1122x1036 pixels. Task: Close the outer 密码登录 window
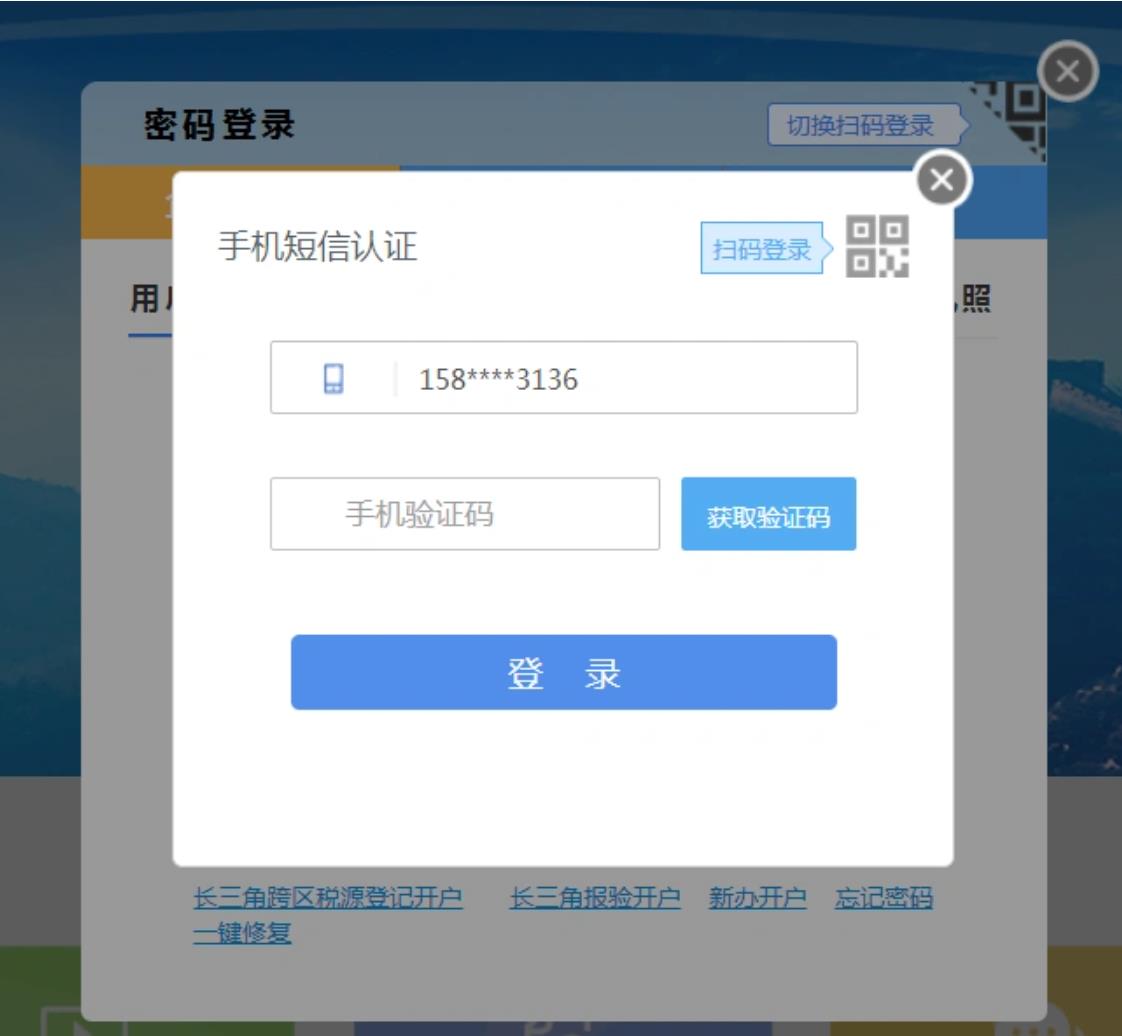tap(1068, 71)
